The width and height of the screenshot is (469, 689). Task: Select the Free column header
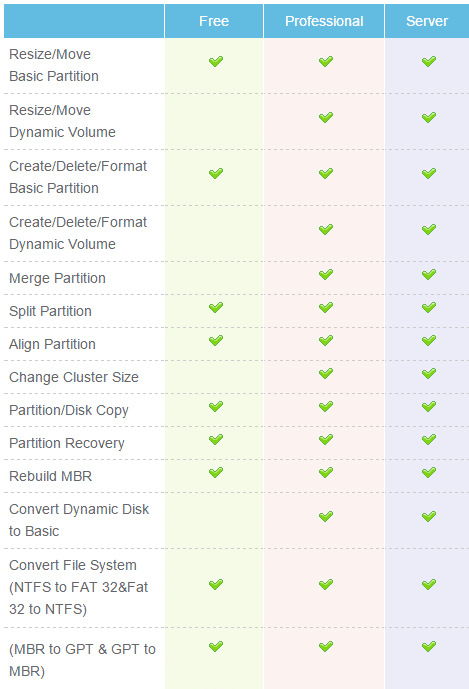214,21
